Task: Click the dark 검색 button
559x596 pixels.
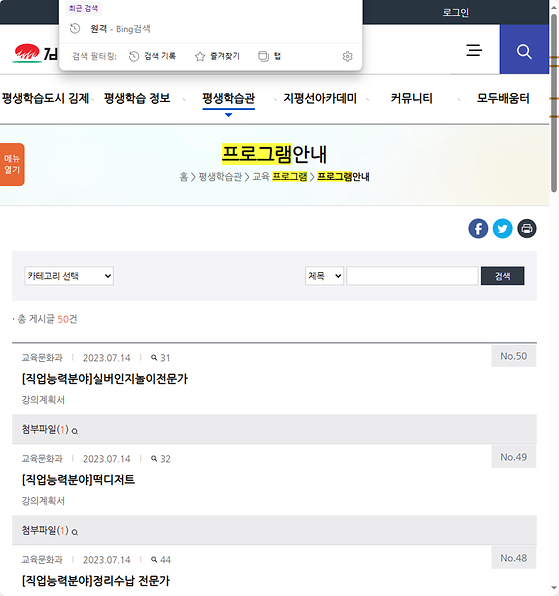Action: click(502, 276)
